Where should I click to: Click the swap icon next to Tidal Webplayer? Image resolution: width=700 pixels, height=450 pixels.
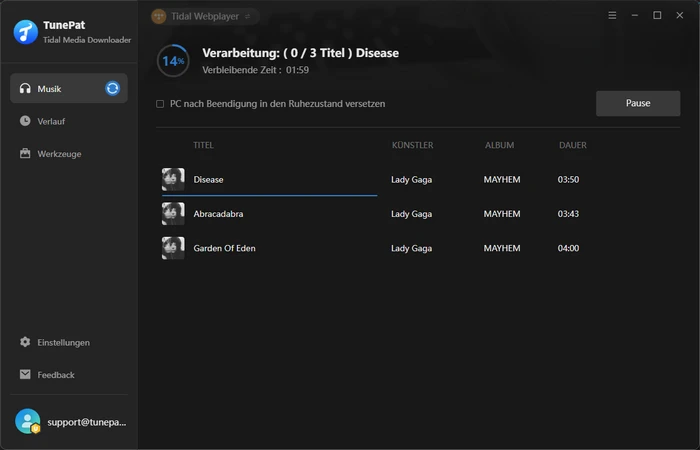[248, 17]
